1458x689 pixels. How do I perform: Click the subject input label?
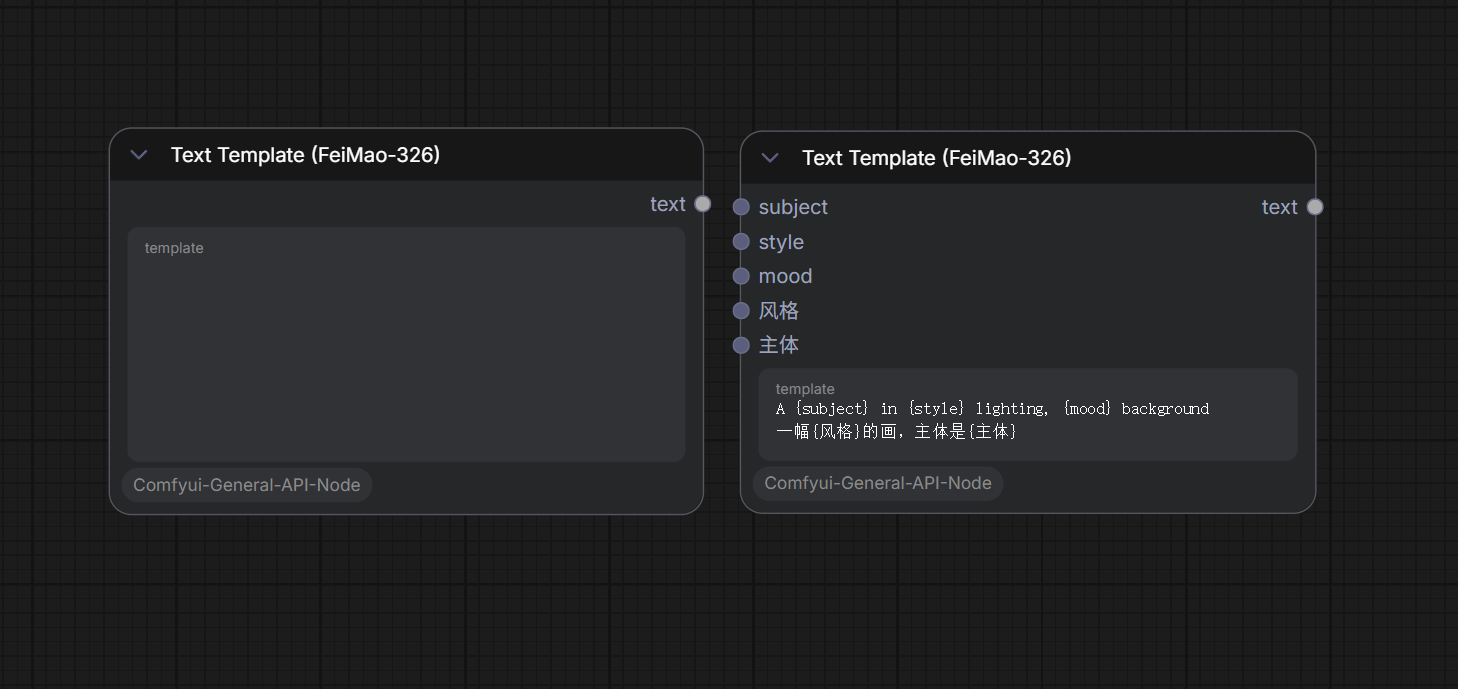[x=793, y=207]
